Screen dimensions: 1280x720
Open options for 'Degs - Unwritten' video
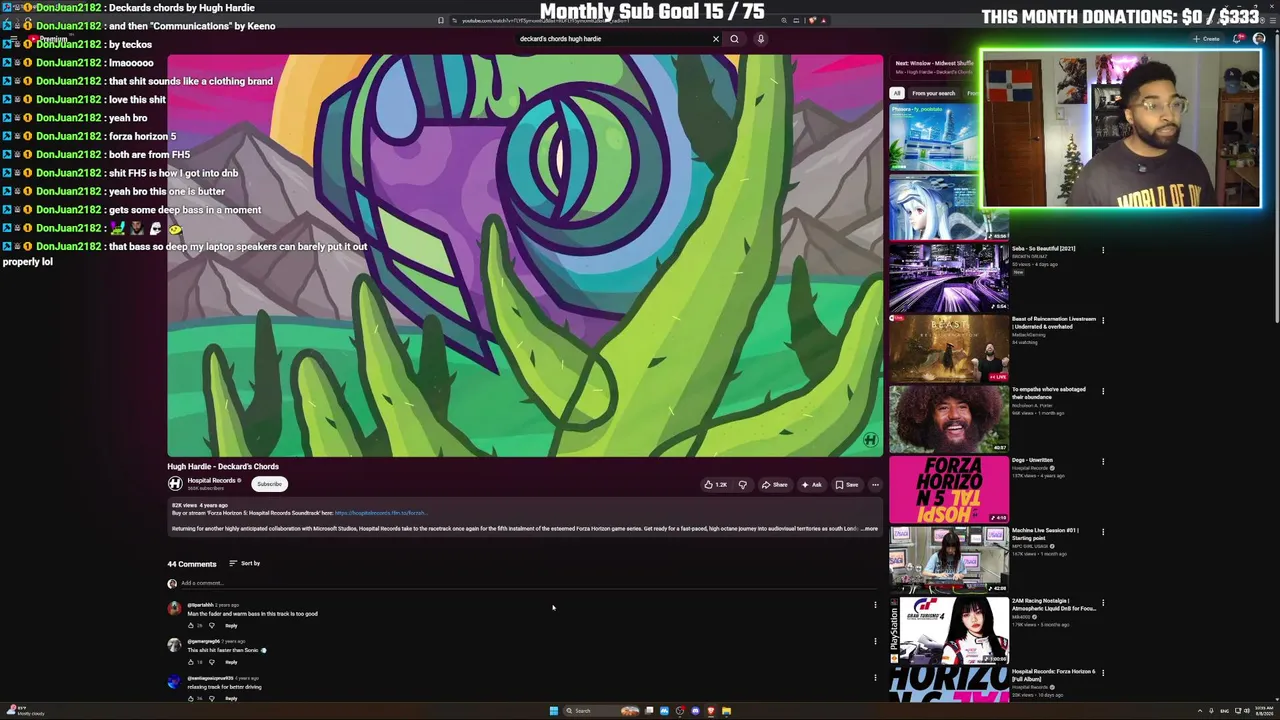(x=1103, y=462)
